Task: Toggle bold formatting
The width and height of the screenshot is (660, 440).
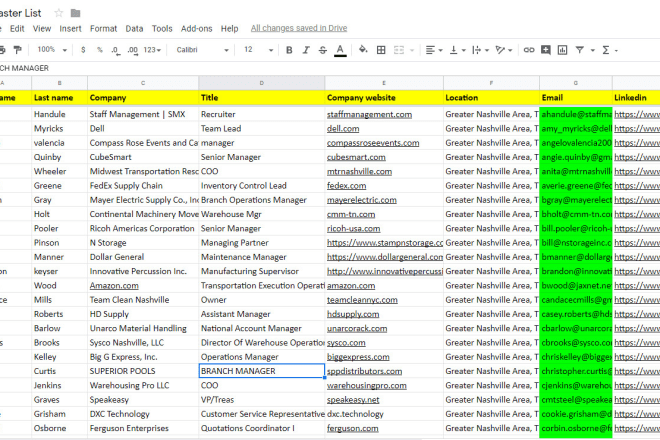Action: tap(289, 50)
